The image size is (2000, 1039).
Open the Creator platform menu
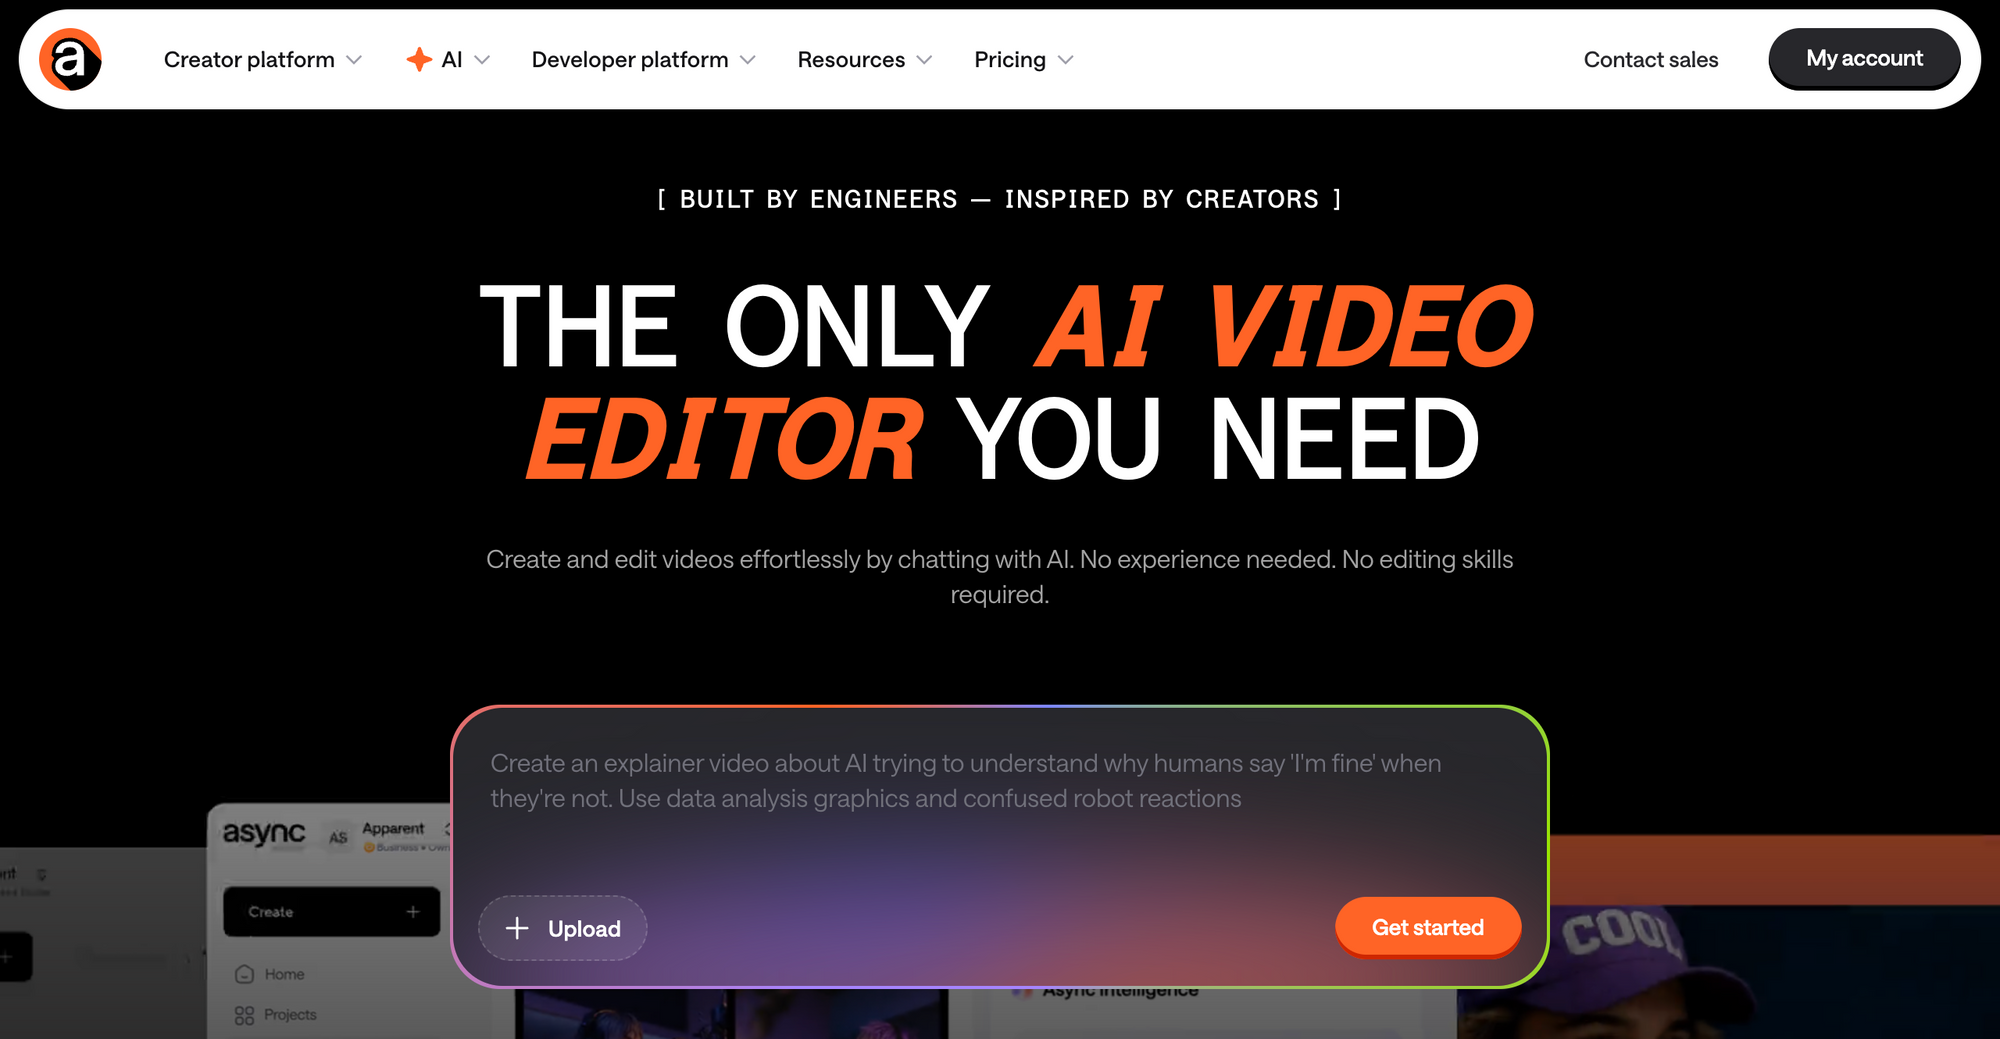point(249,60)
